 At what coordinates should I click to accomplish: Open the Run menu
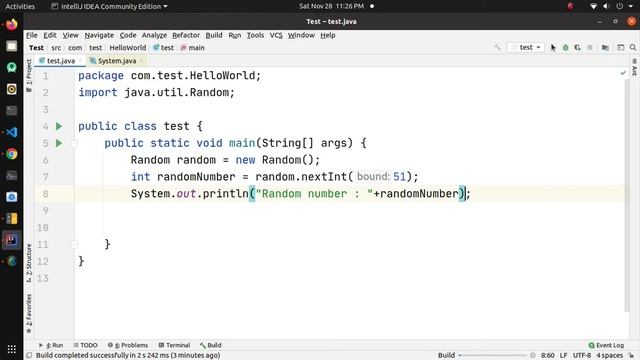[x=235, y=35]
